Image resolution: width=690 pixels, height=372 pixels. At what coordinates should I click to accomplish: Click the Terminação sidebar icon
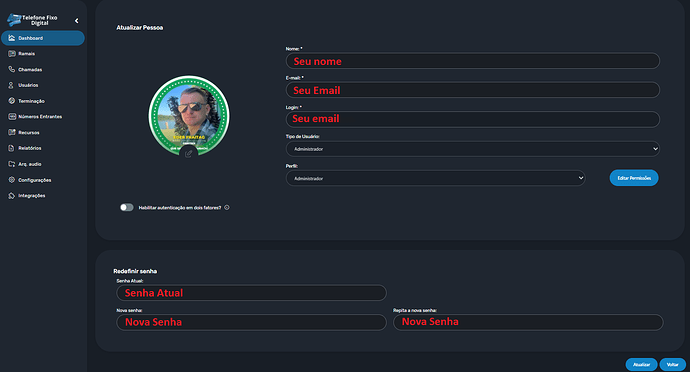[12, 101]
